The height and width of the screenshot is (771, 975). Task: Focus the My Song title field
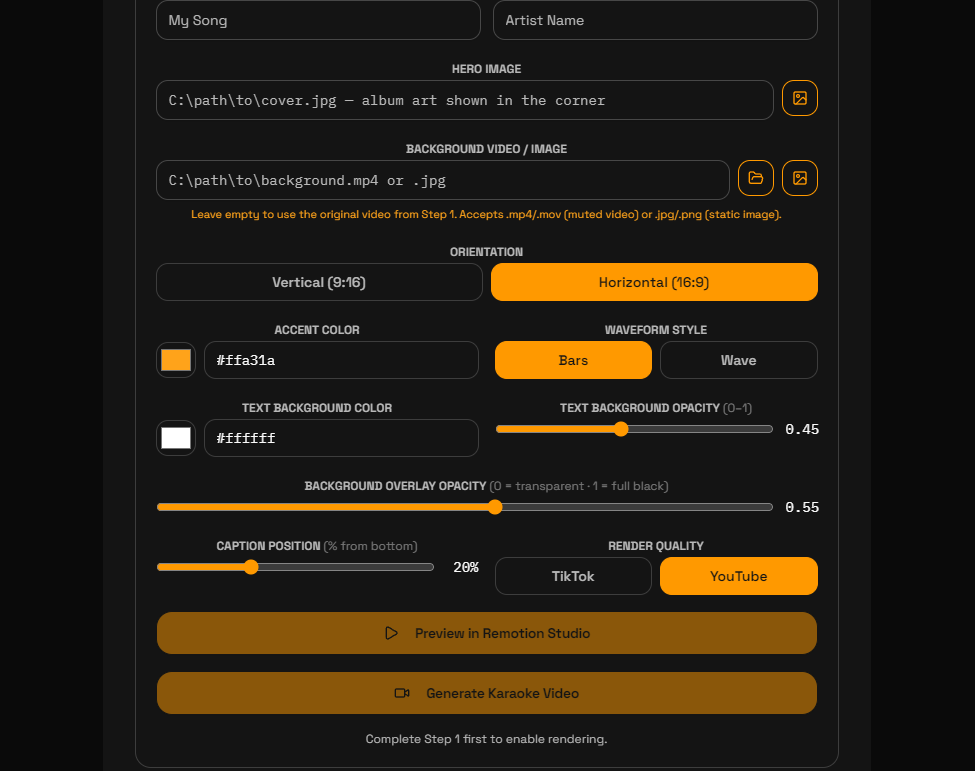tap(318, 20)
